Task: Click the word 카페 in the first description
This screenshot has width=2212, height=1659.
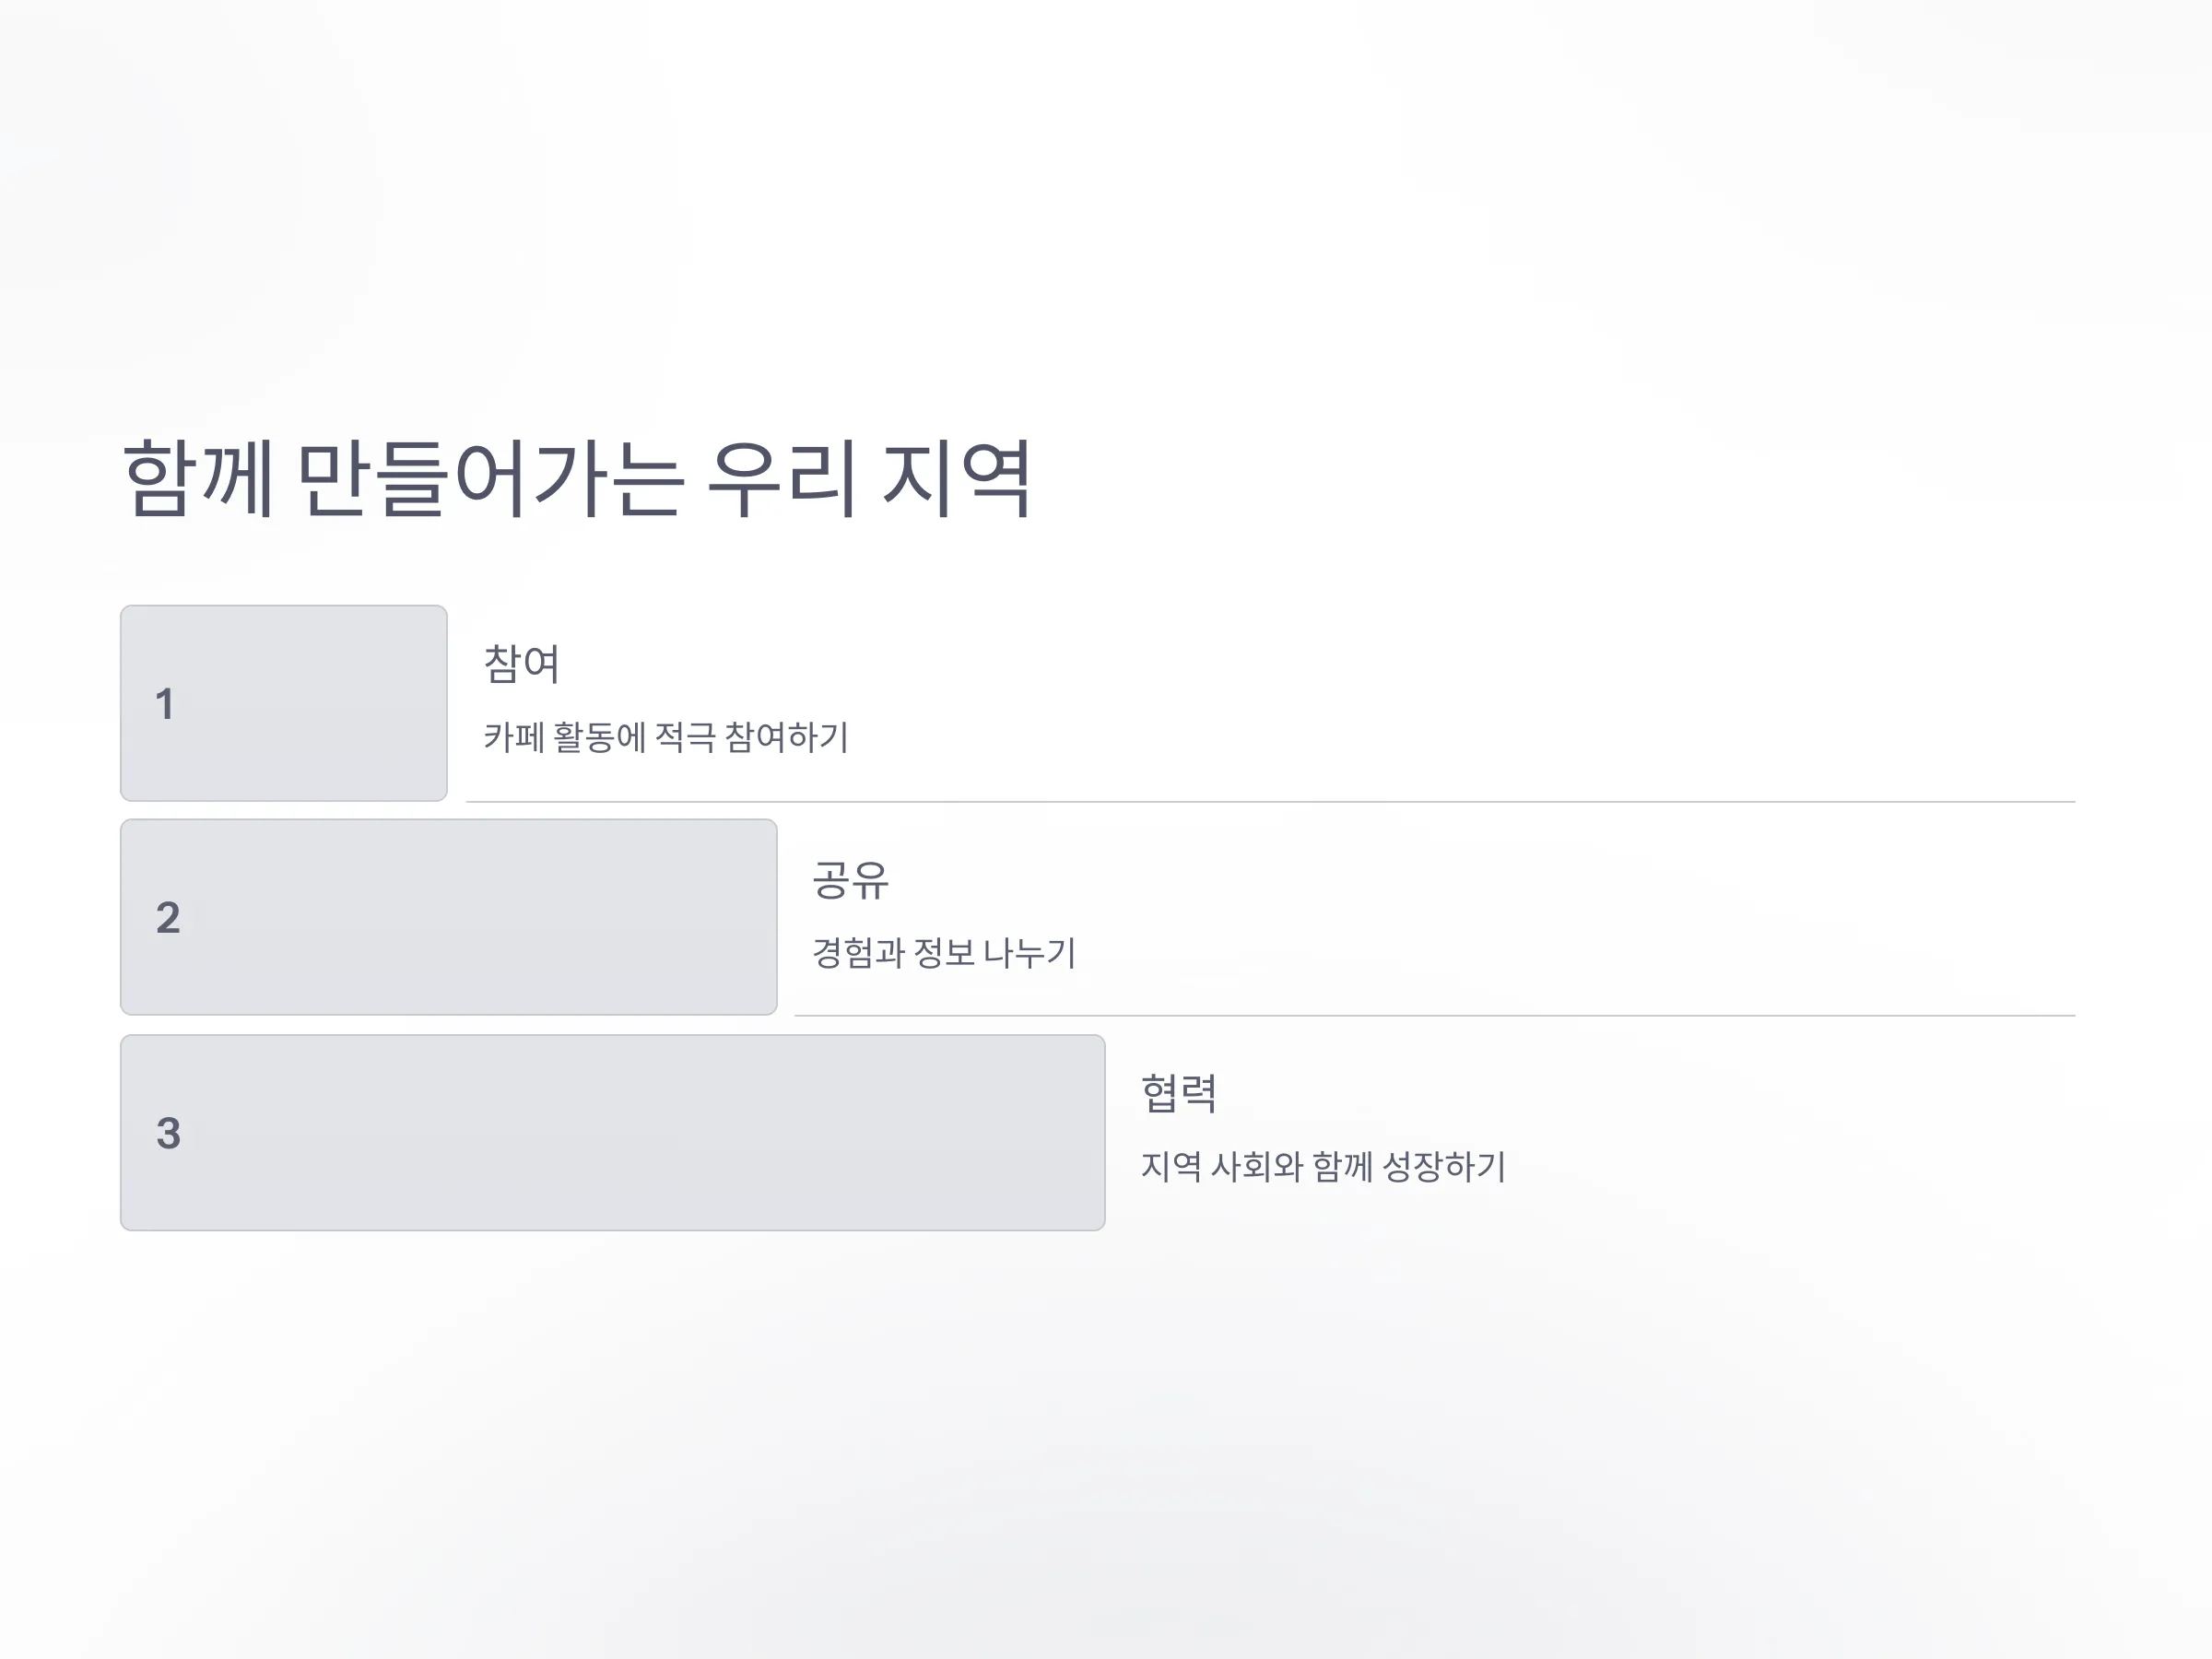Action: 514,737
